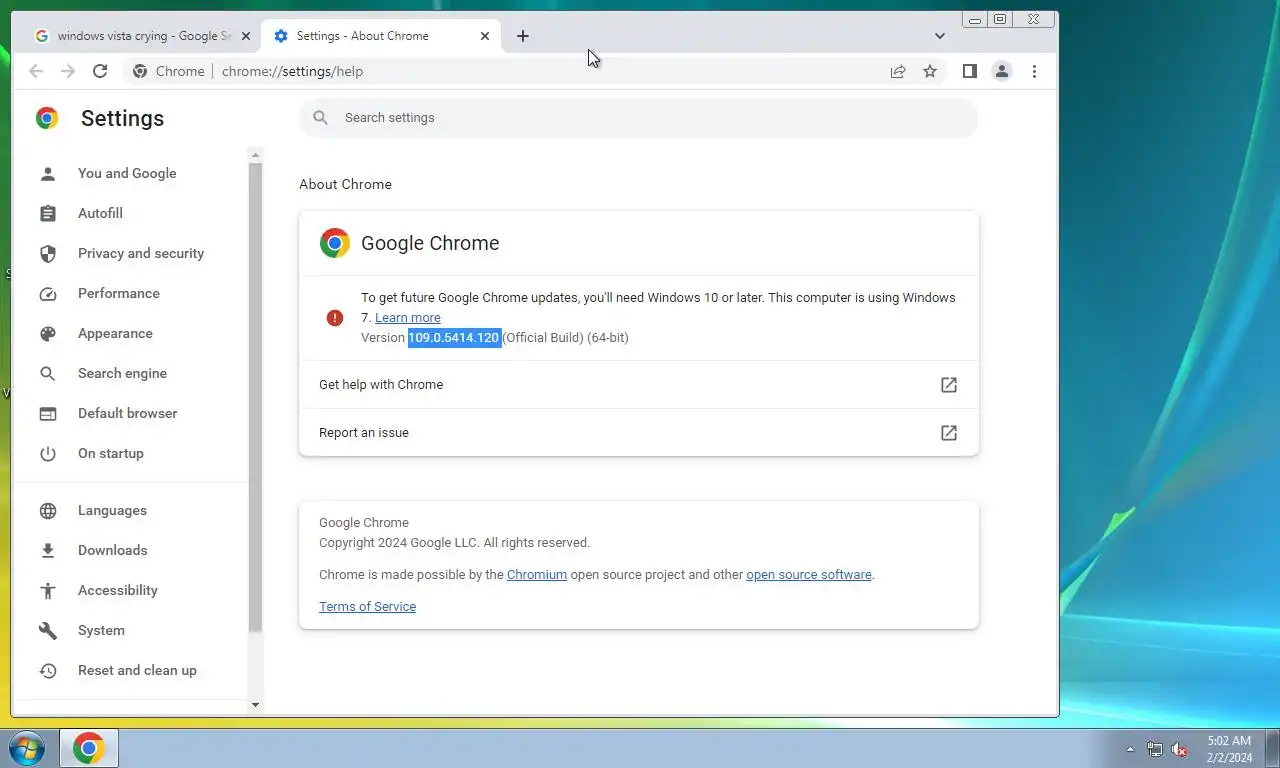
Task: Click the network tray icon
Action: tap(1155, 749)
